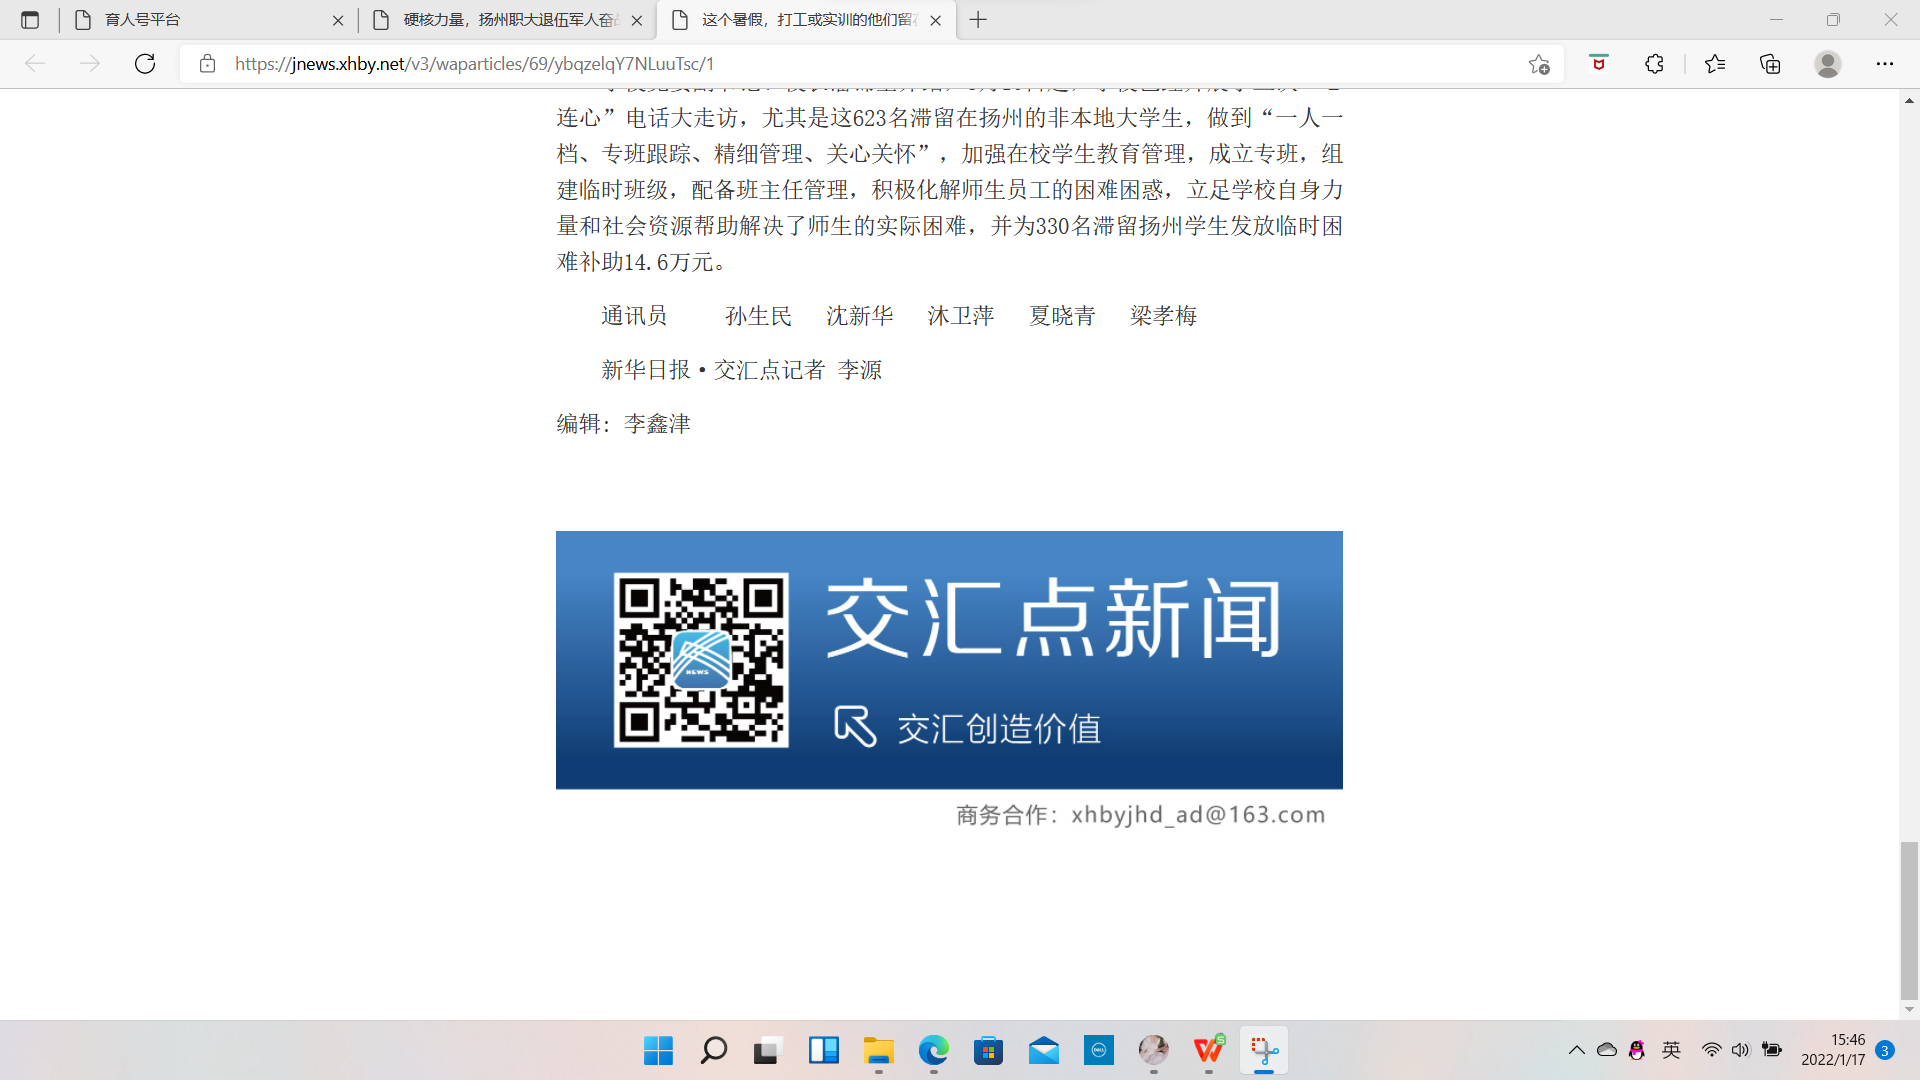This screenshot has width=1920, height=1080.
Task: Open Collections in the browser toolbar
Action: (1770, 63)
